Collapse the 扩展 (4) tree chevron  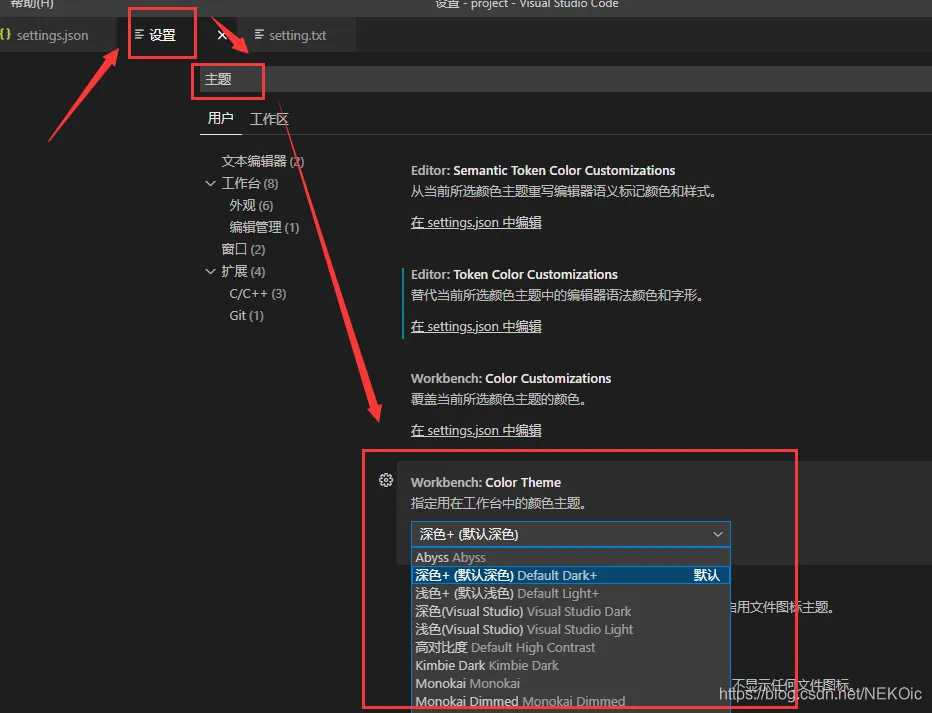[x=210, y=271]
